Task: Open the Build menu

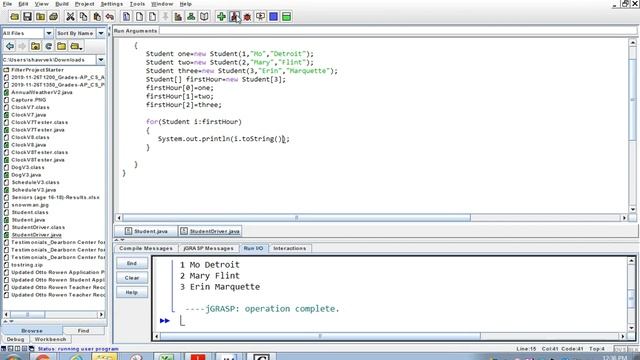Action: tap(62, 4)
